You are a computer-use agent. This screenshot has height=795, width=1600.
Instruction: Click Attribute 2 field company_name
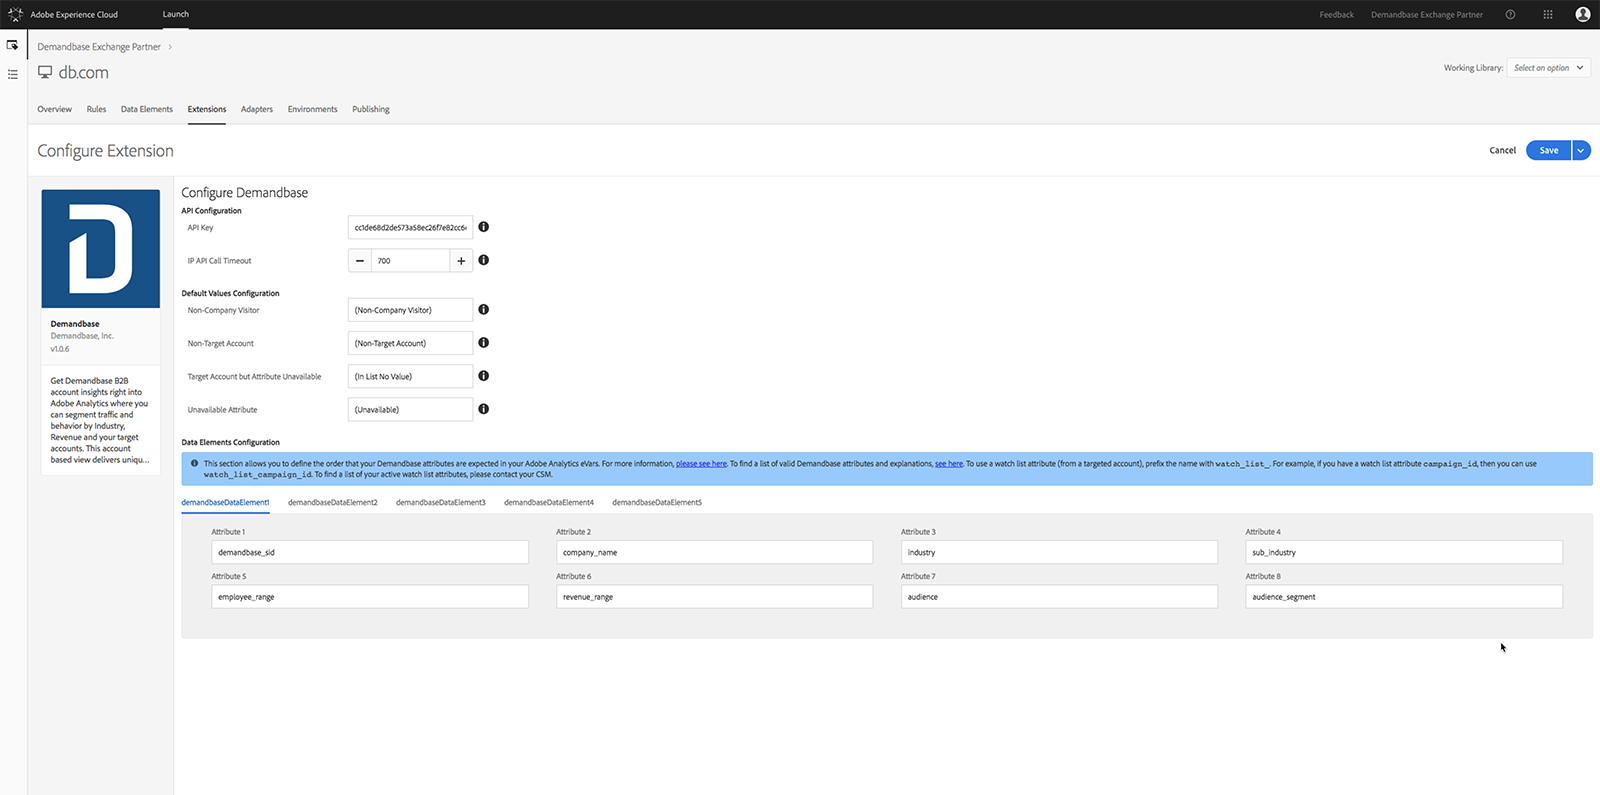(714, 552)
